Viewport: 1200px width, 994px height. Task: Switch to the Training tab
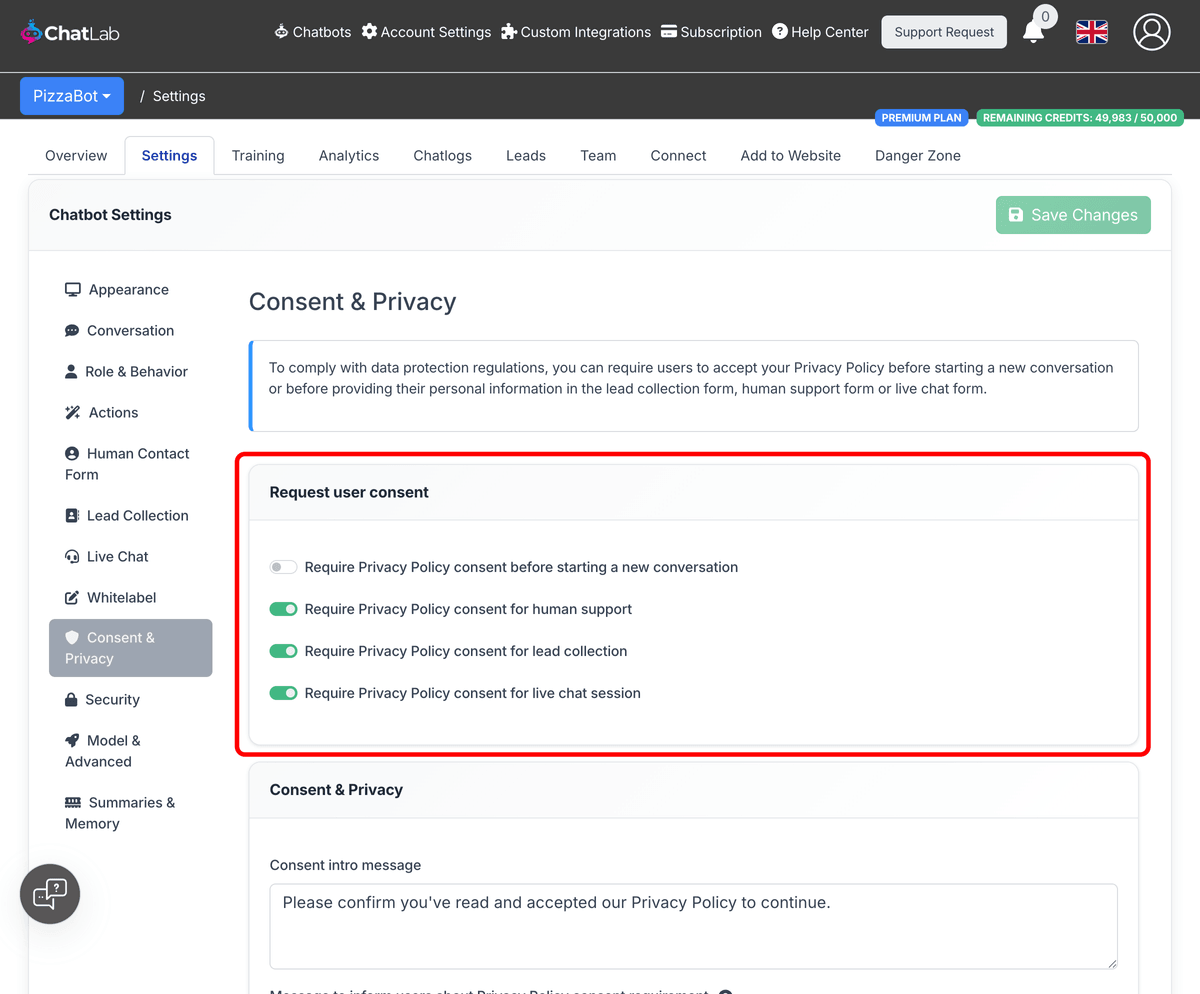click(257, 155)
